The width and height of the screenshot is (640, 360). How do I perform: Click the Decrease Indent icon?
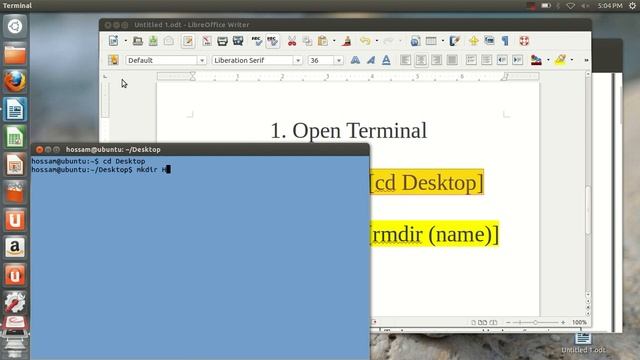[502, 60]
